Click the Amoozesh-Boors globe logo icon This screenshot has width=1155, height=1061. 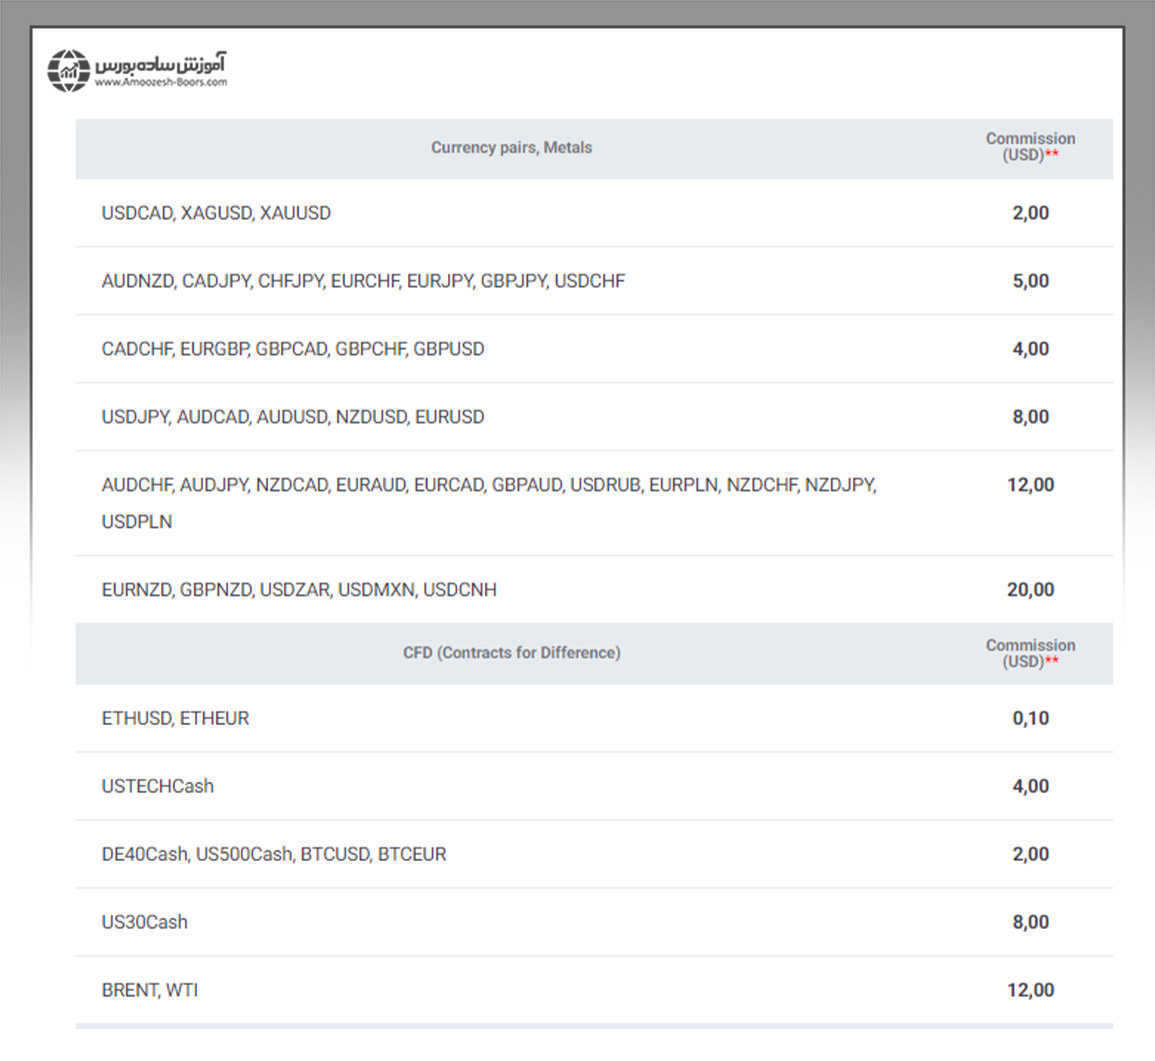(x=69, y=71)
